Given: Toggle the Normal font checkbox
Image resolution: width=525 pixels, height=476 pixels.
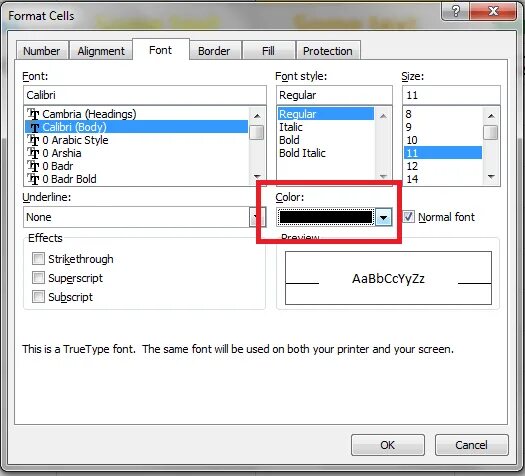Looking at the screenshot, I should 408,217.
